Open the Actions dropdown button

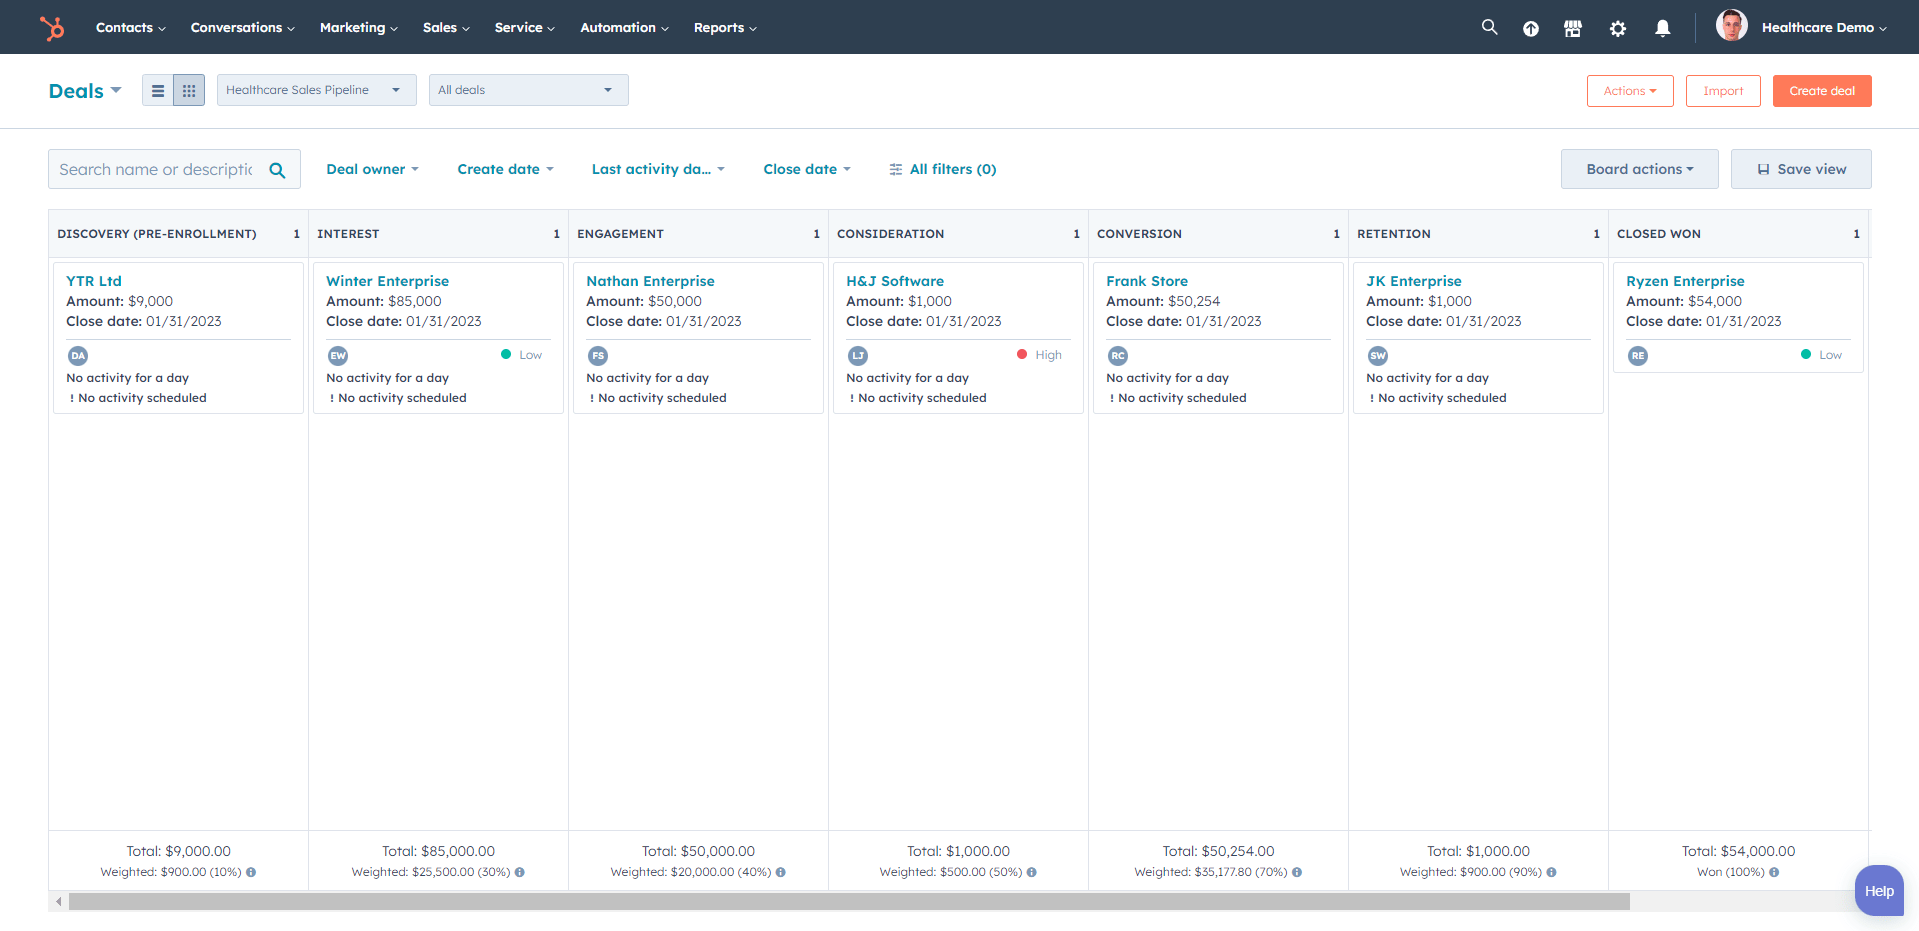[1630, 91]
